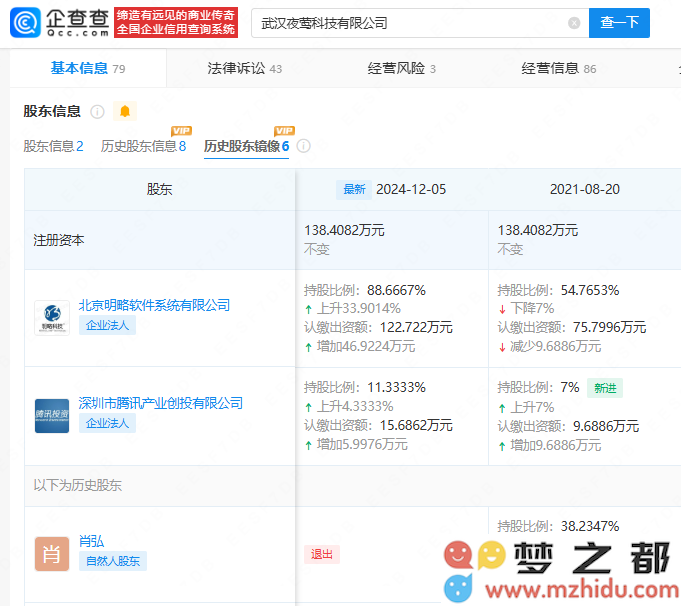
Task: Switch to the 经营信息 tab
Action: pos(559,68)
